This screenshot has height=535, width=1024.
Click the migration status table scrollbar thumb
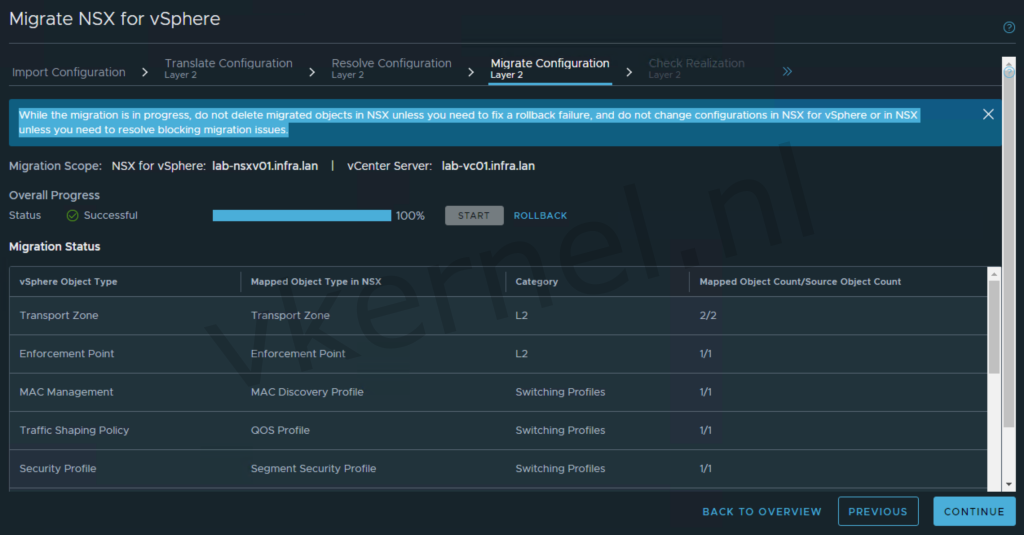point(994,327)
